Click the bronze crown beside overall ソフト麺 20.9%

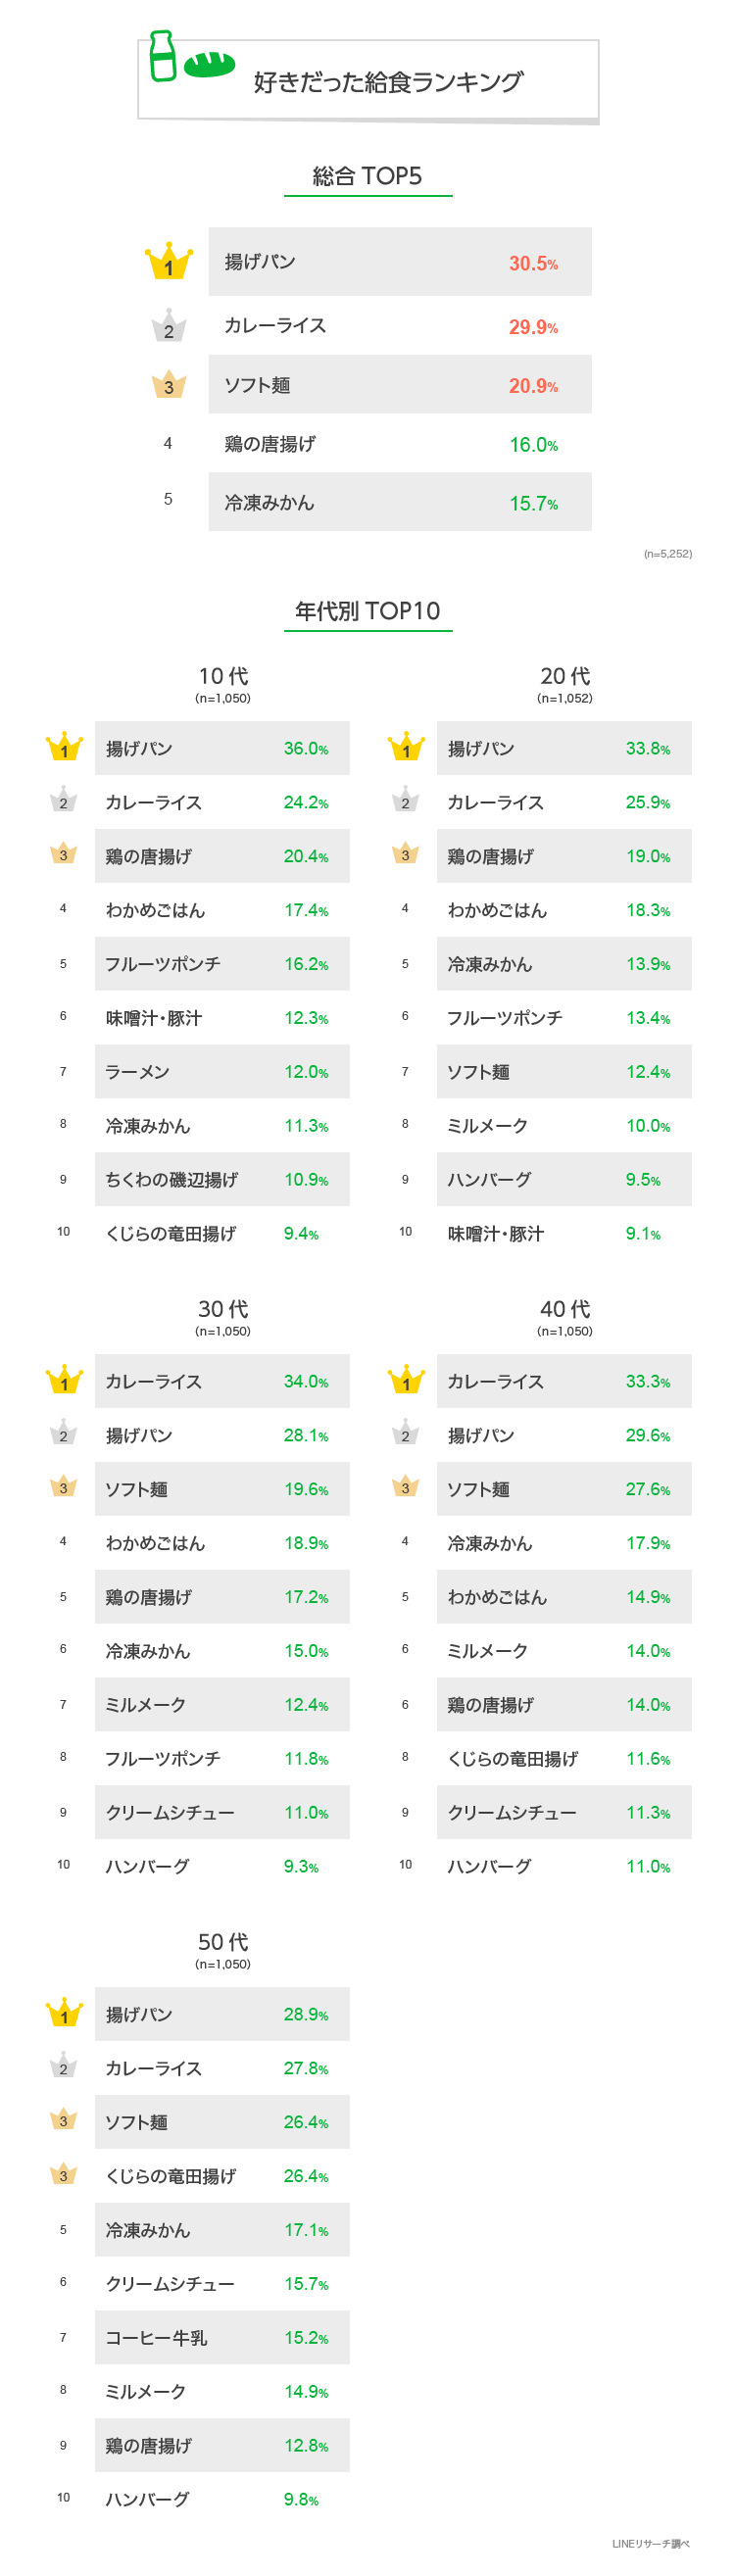tap(168, 385)
